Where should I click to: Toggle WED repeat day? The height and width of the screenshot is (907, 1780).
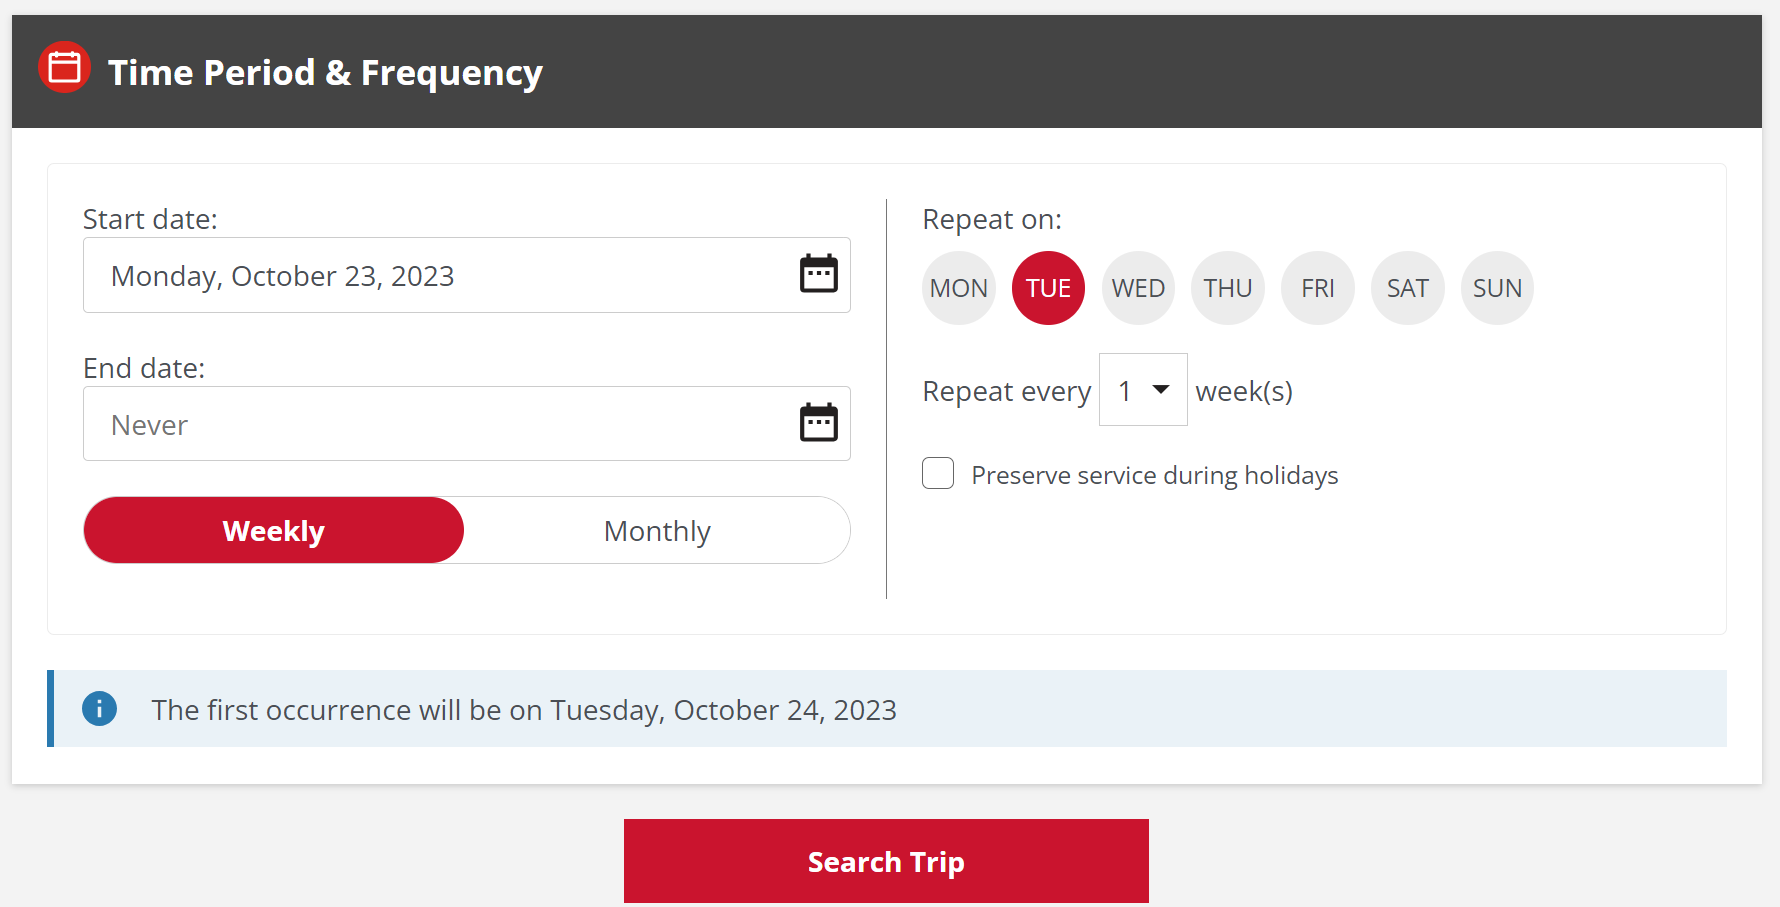click(1138, 288)
